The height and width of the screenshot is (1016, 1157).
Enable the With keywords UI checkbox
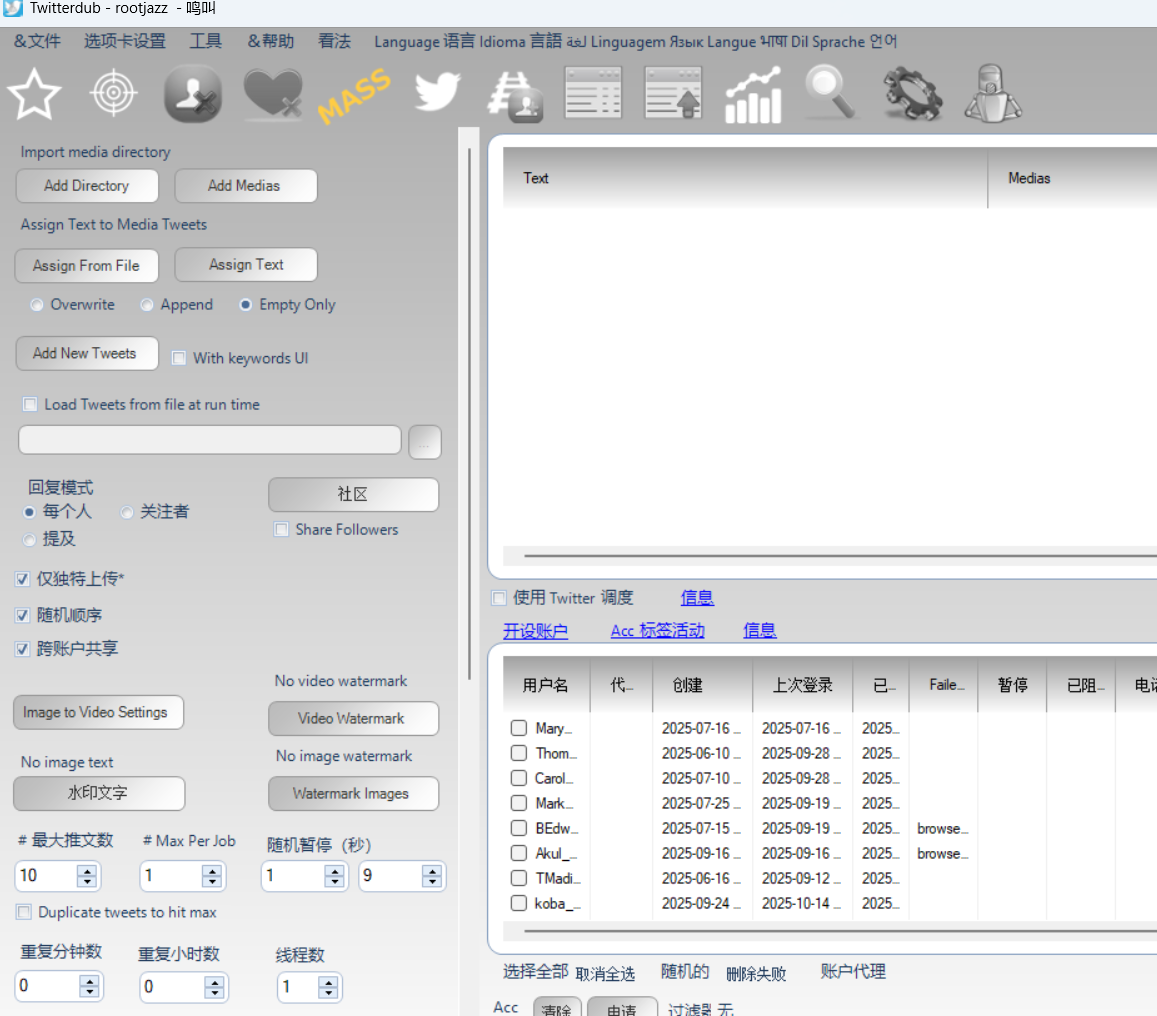coord(179,358)
